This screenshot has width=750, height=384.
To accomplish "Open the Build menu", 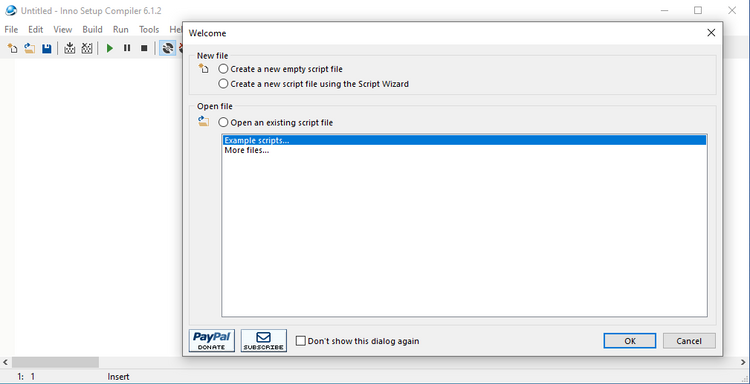I will 92,29.
